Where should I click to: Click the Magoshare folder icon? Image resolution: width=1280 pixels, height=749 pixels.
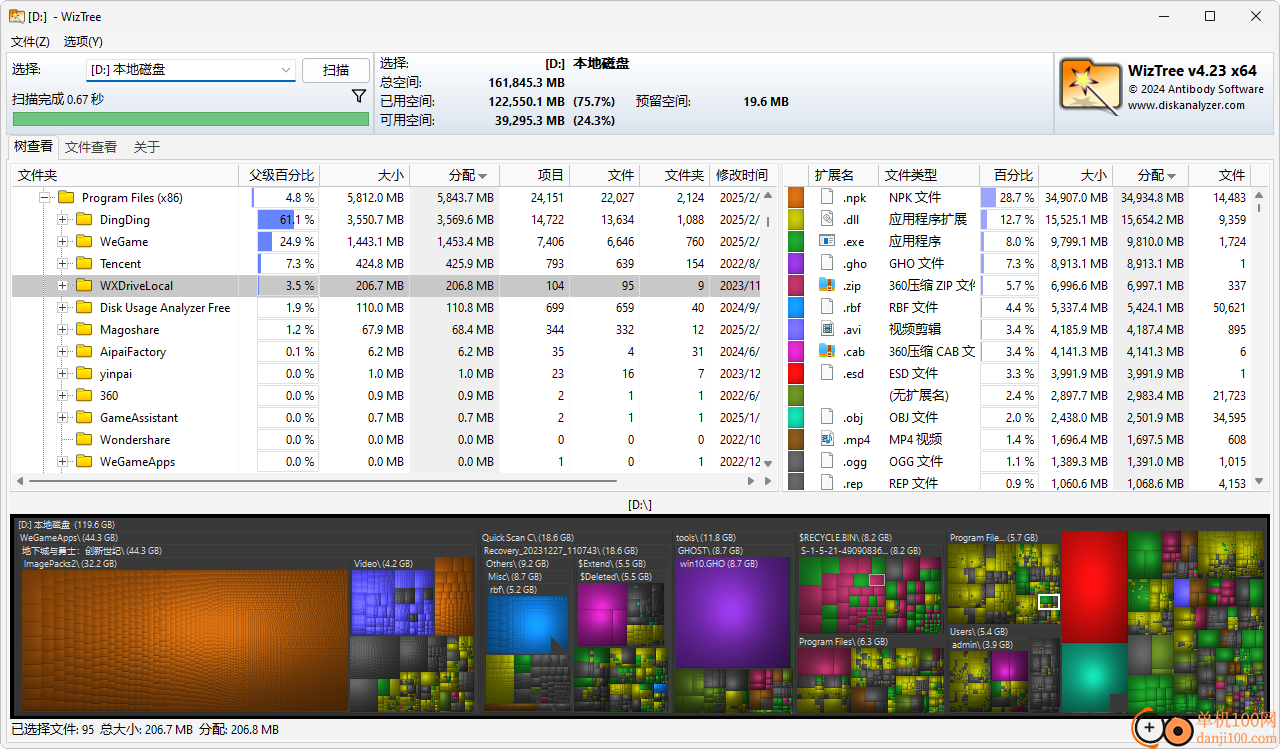pyautogui.click(x=84, y=330)
